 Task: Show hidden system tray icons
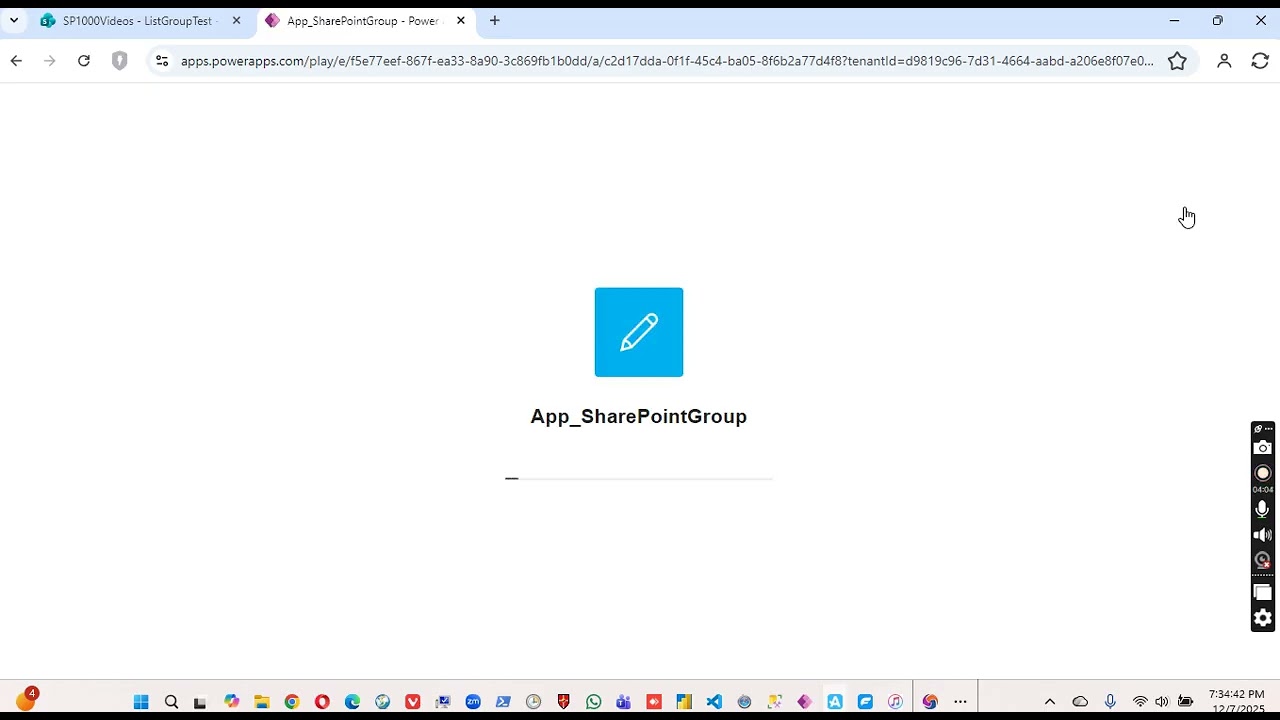(x=1050, y=702)
